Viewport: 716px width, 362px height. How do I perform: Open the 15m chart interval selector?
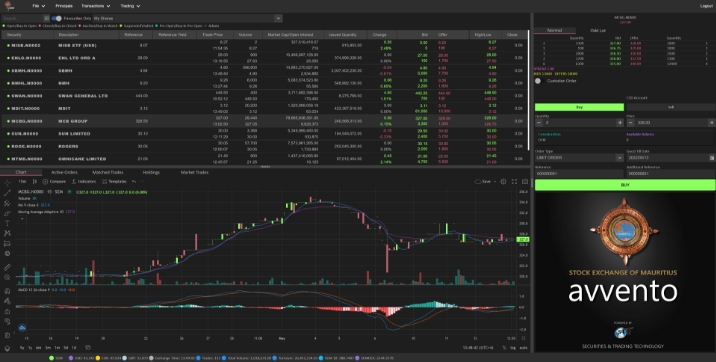[22, 182]
